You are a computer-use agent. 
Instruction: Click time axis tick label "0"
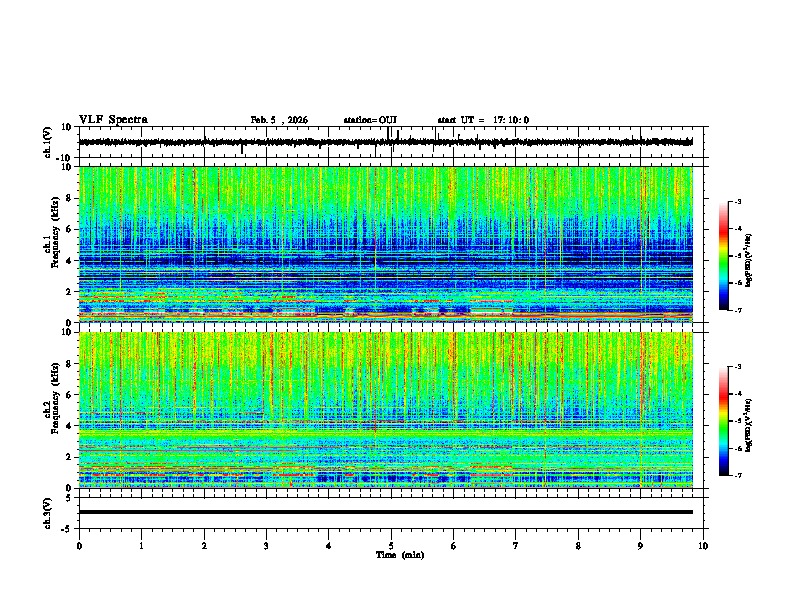(x=79, y=546)
